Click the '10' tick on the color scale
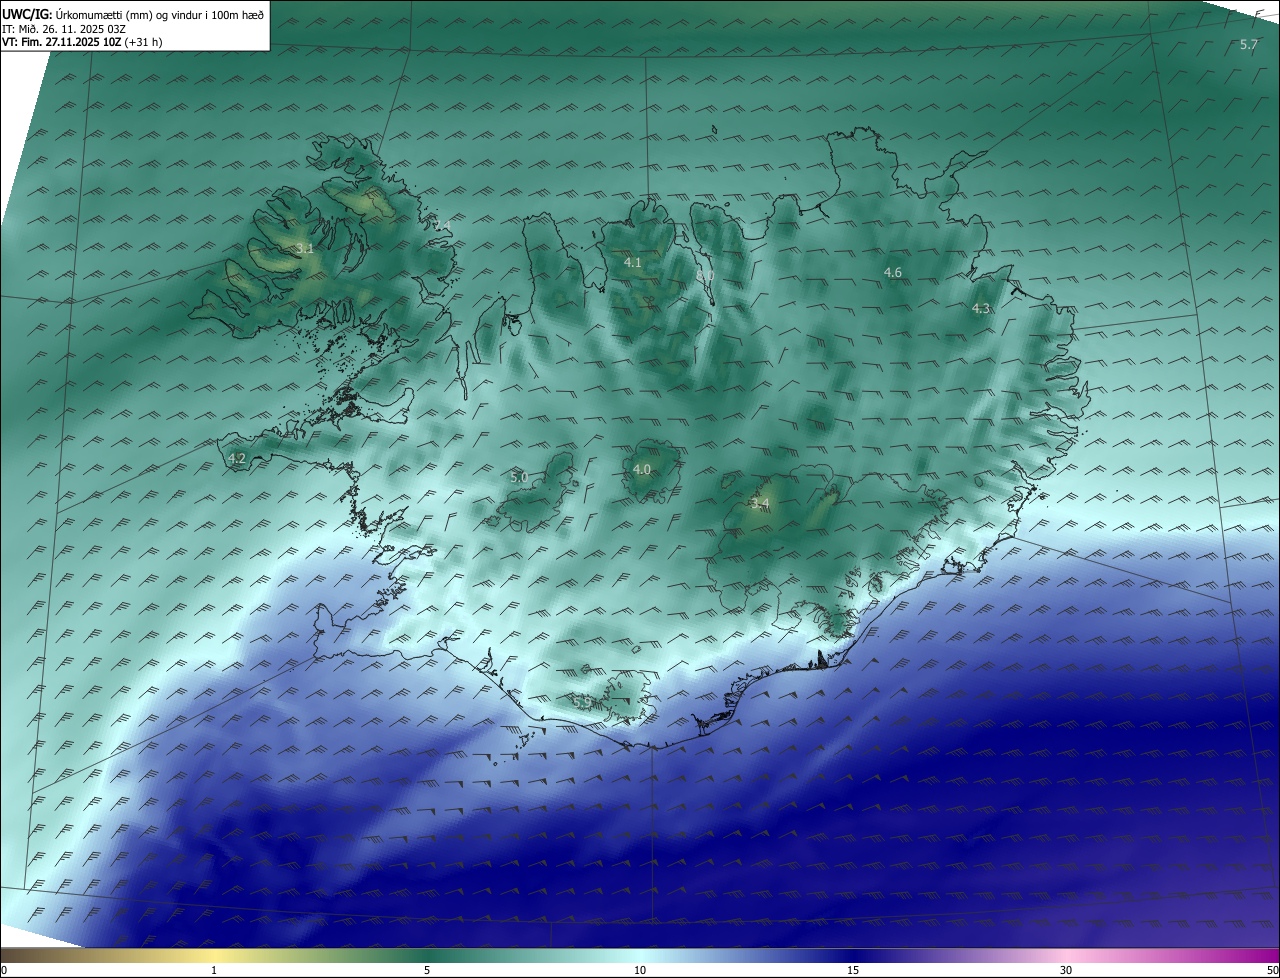This screenshot has height=978, width=1280. (x=640, y=970)
